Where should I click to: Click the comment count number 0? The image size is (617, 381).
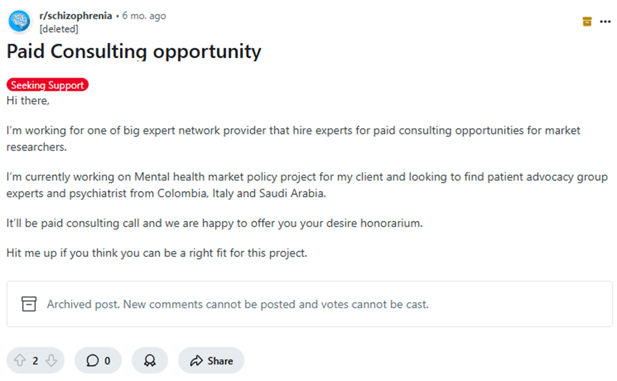tap(107, 361)
